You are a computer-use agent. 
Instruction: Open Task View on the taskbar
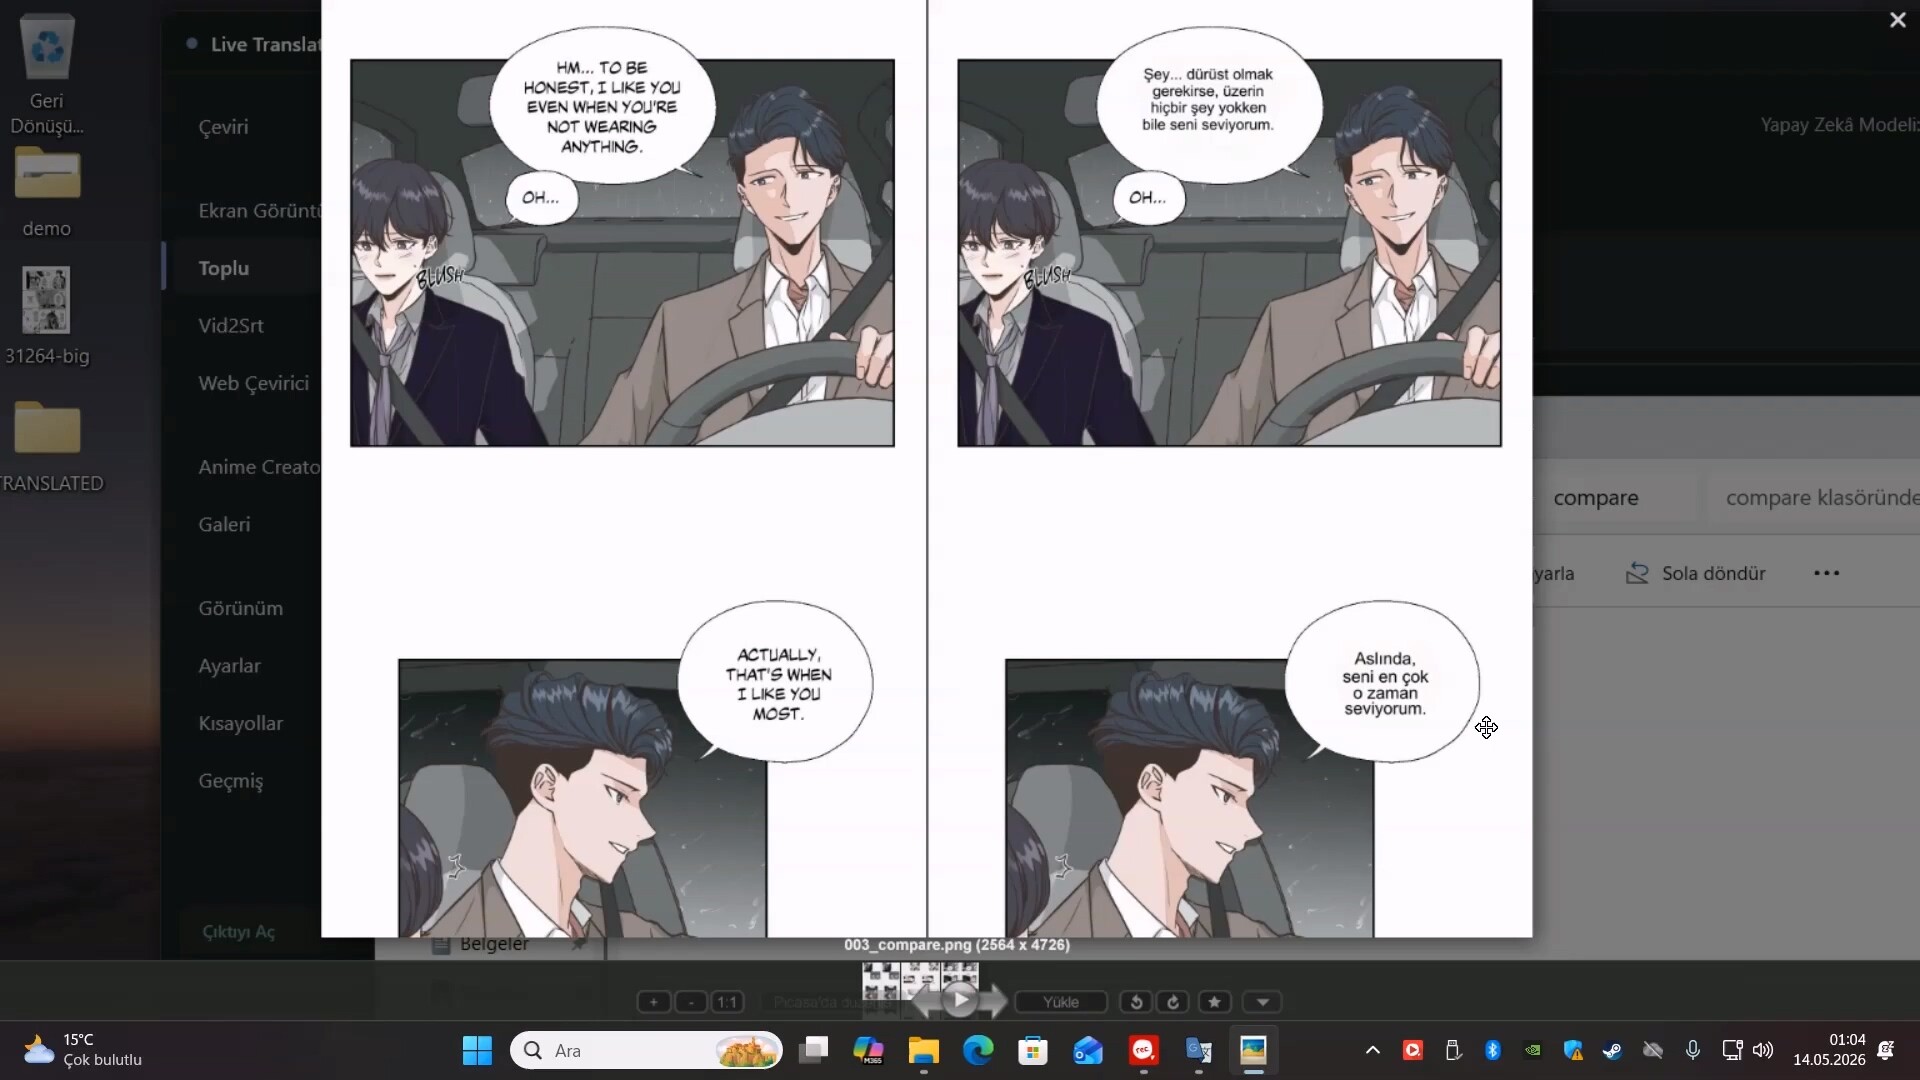pyautogui.click(x=814, y=1050)
